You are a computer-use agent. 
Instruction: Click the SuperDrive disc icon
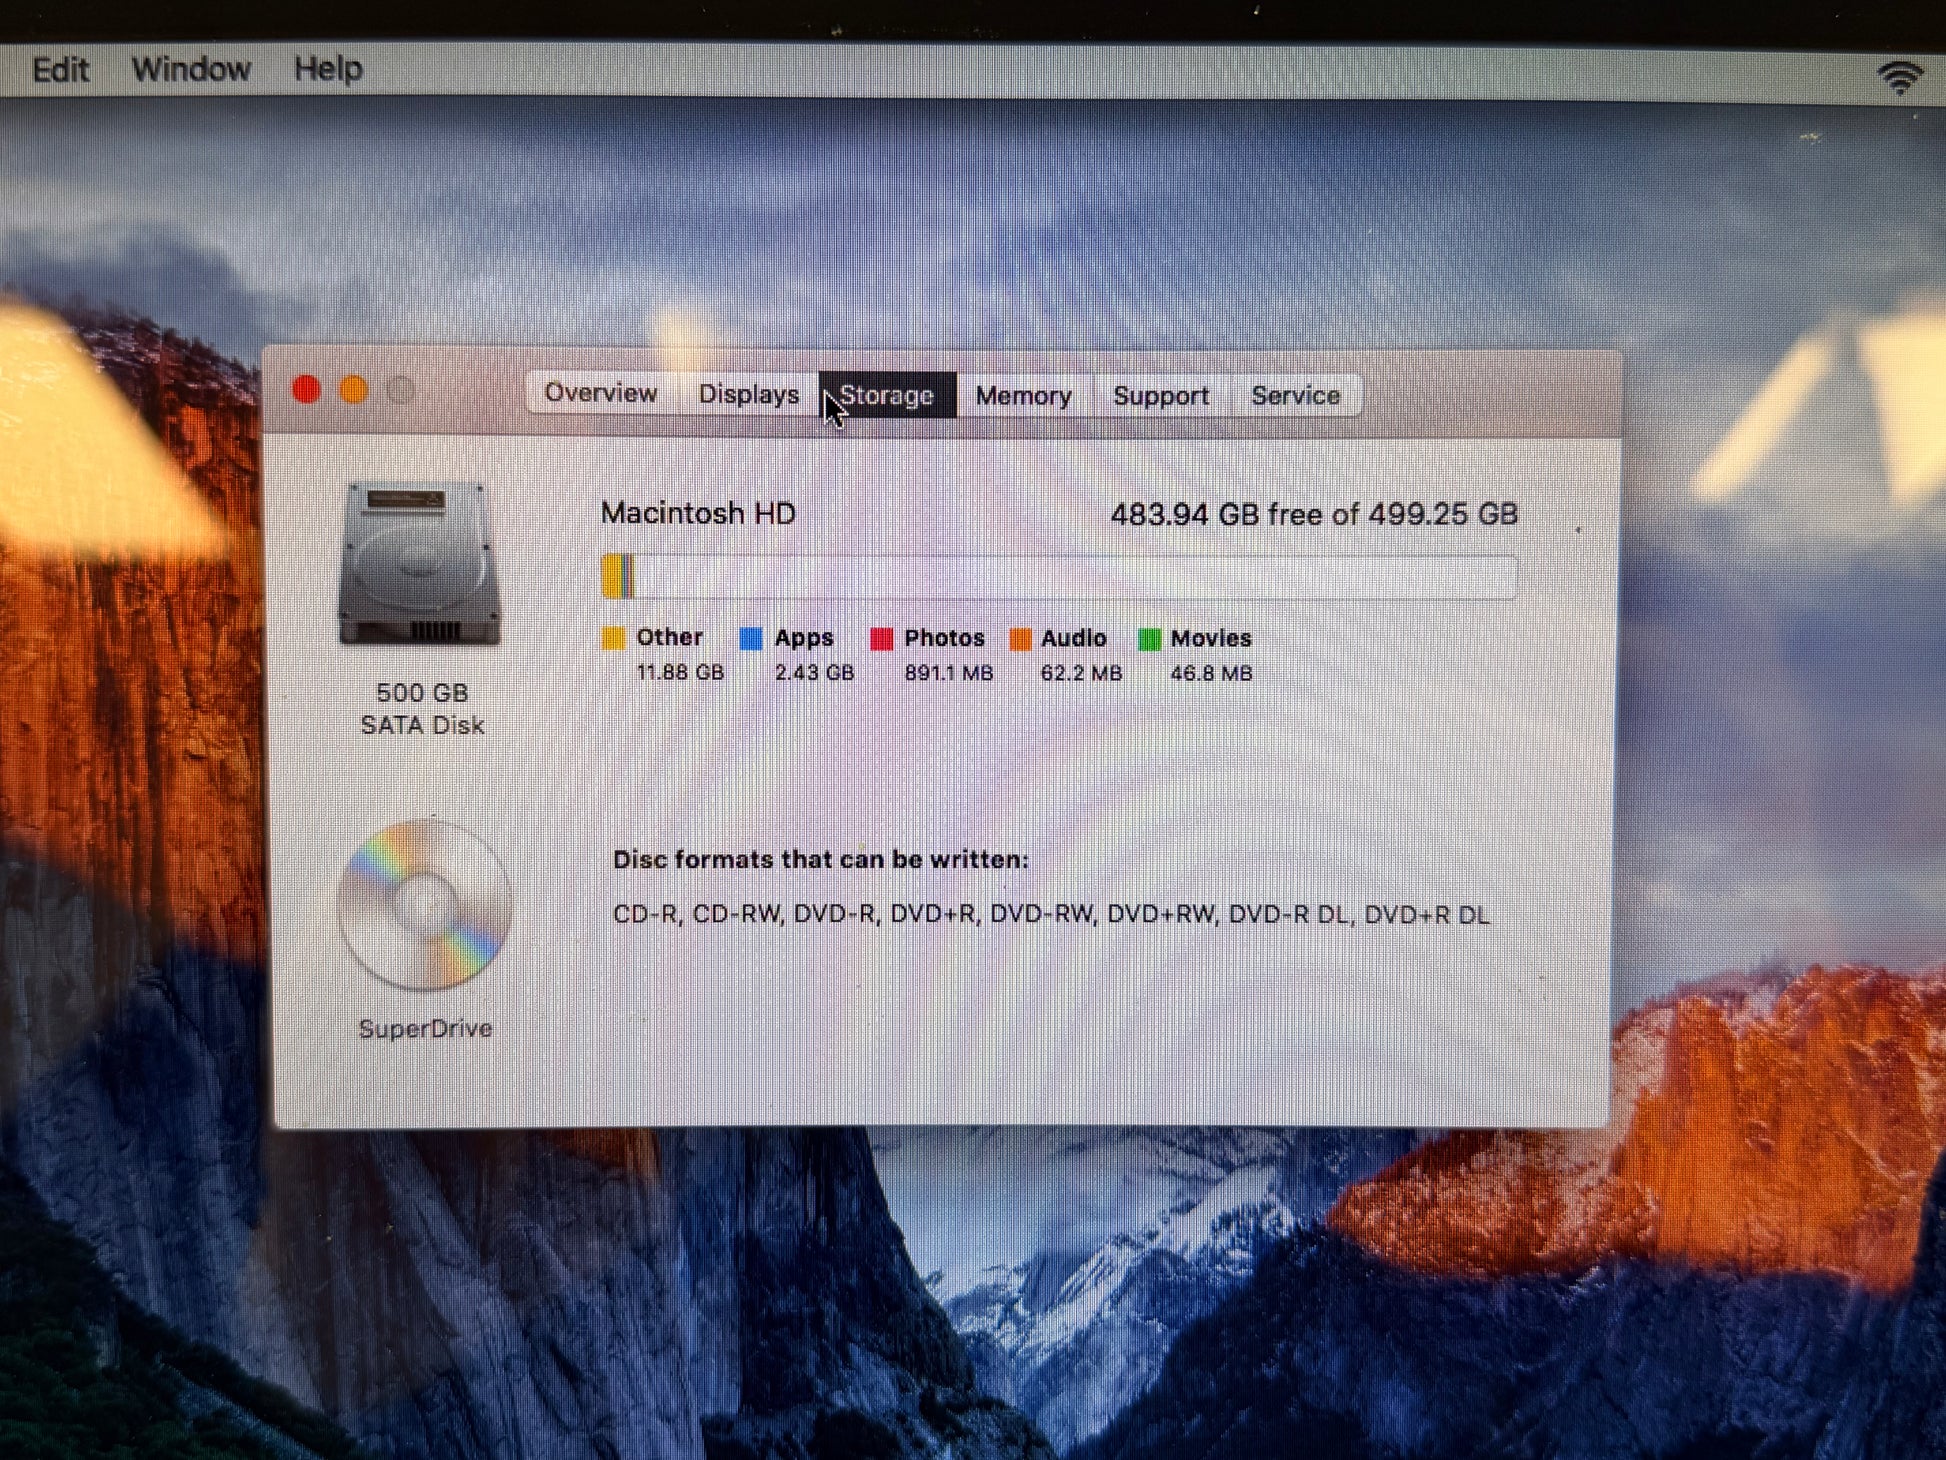tap(424, 905)
